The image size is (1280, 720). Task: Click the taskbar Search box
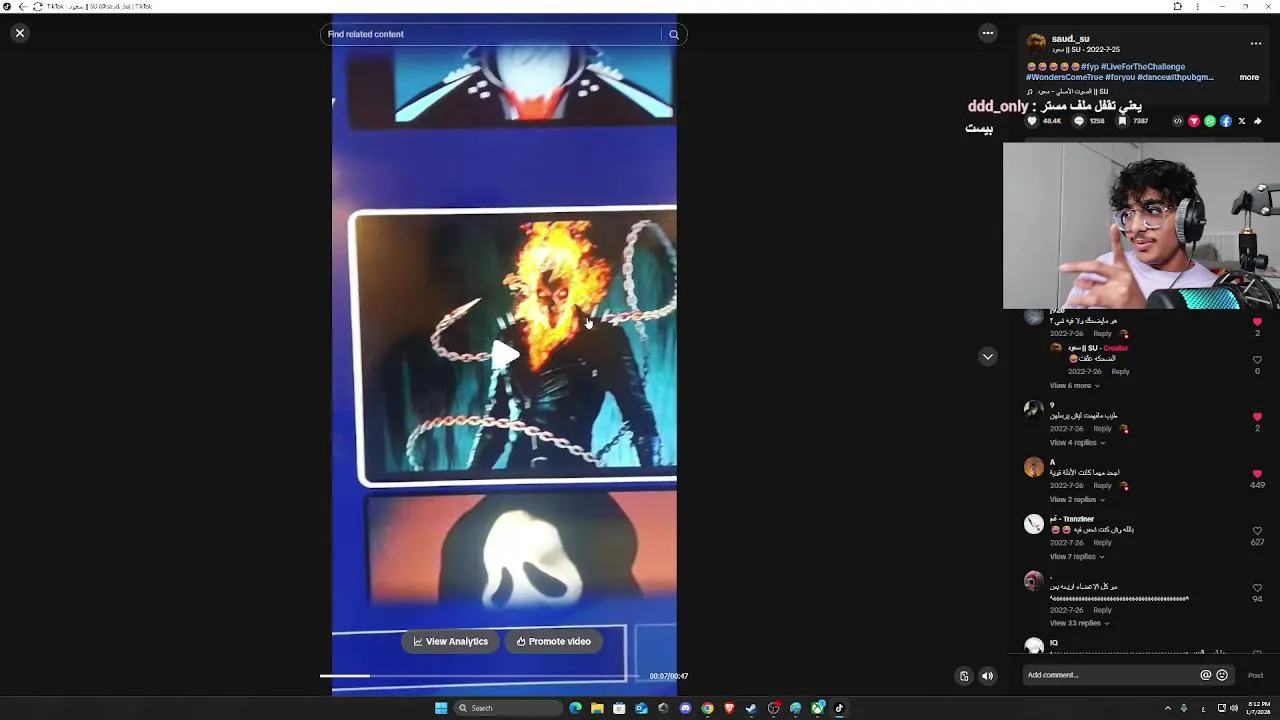click(507, 708)
